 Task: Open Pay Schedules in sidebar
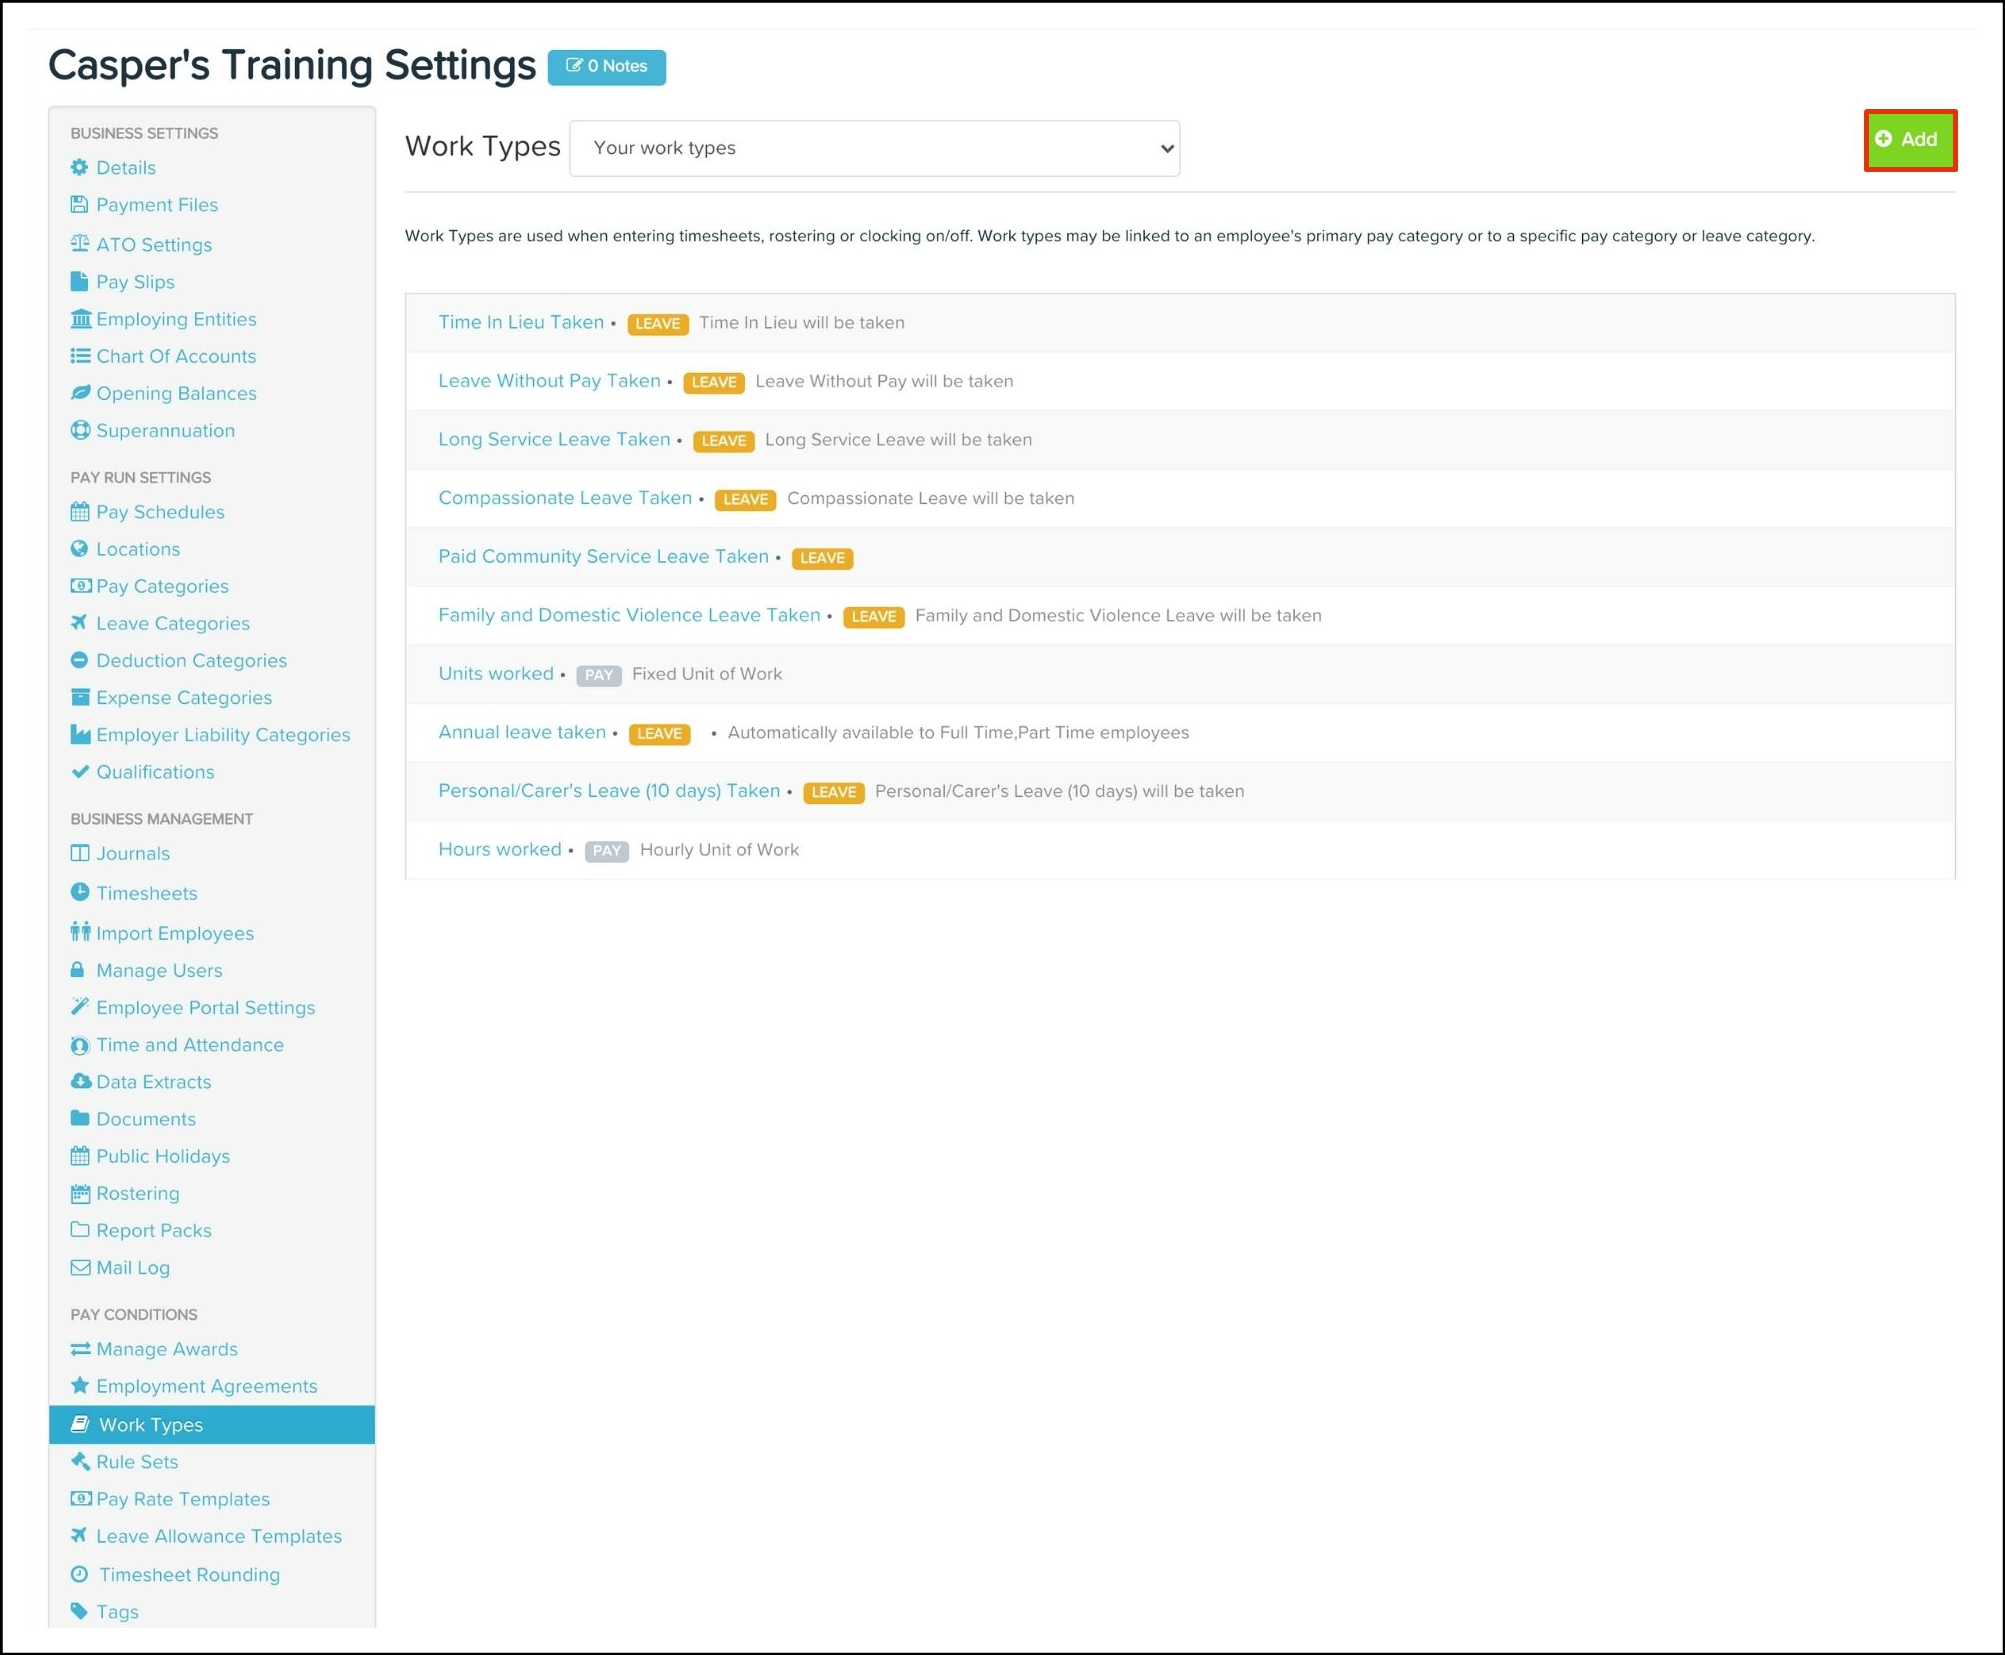160,512
